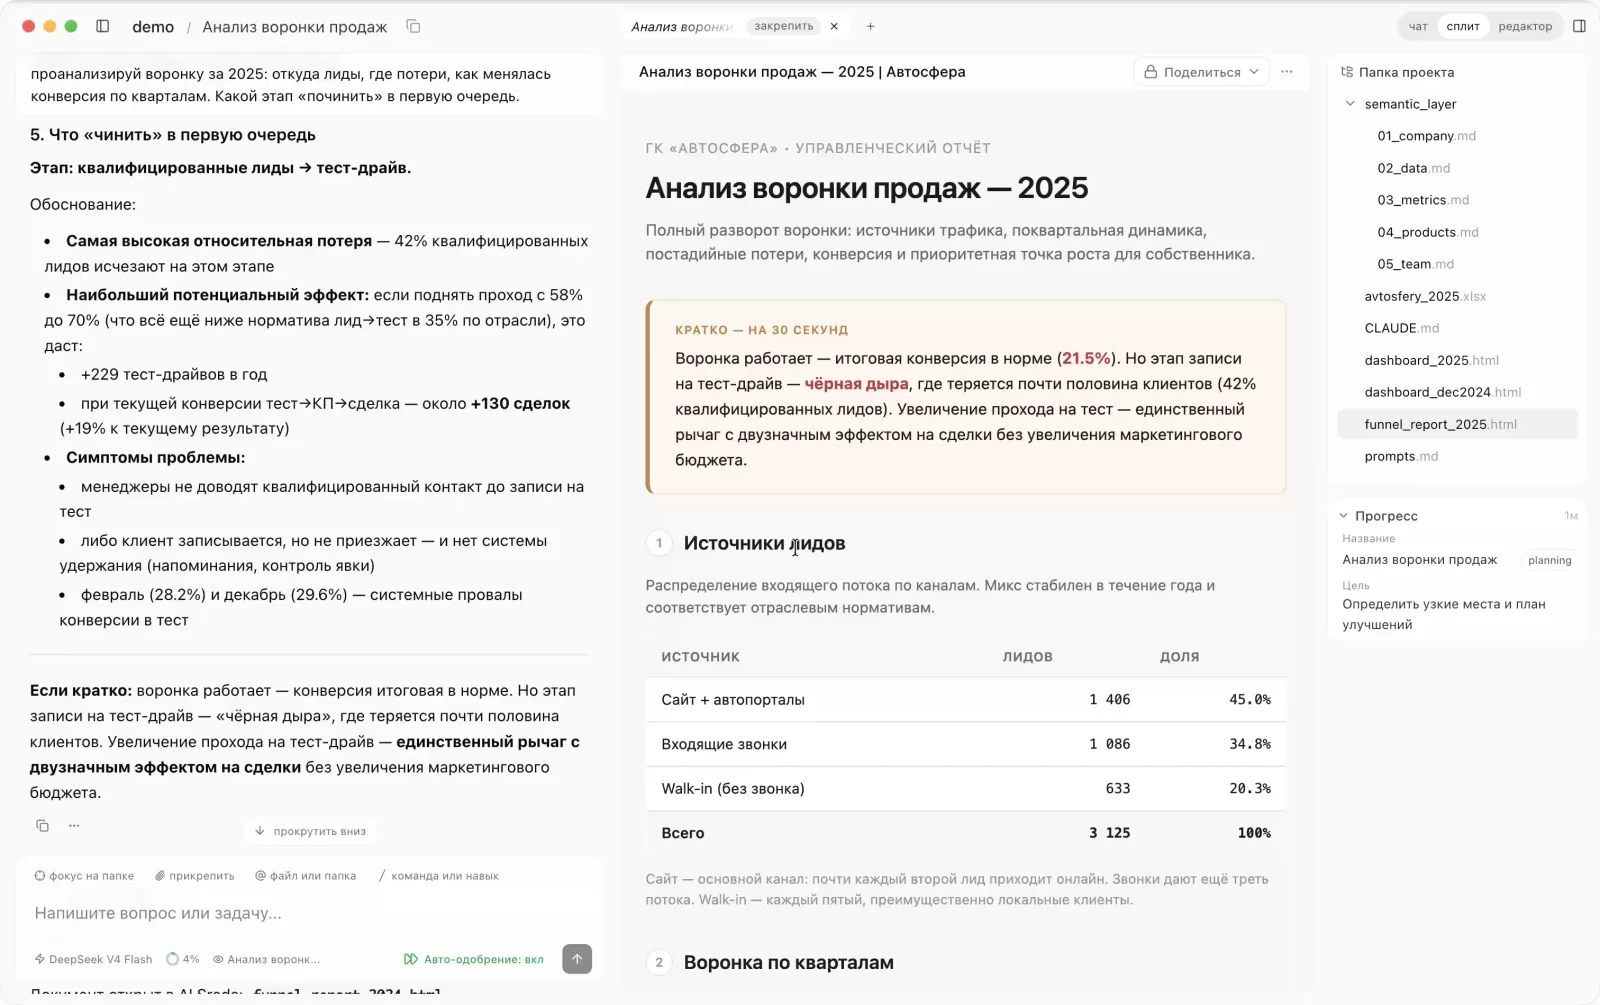This screenshot has width=1600, height=1005.
Task: Toggle the right sidebar panel icon
Action: tap(1579, 26)
